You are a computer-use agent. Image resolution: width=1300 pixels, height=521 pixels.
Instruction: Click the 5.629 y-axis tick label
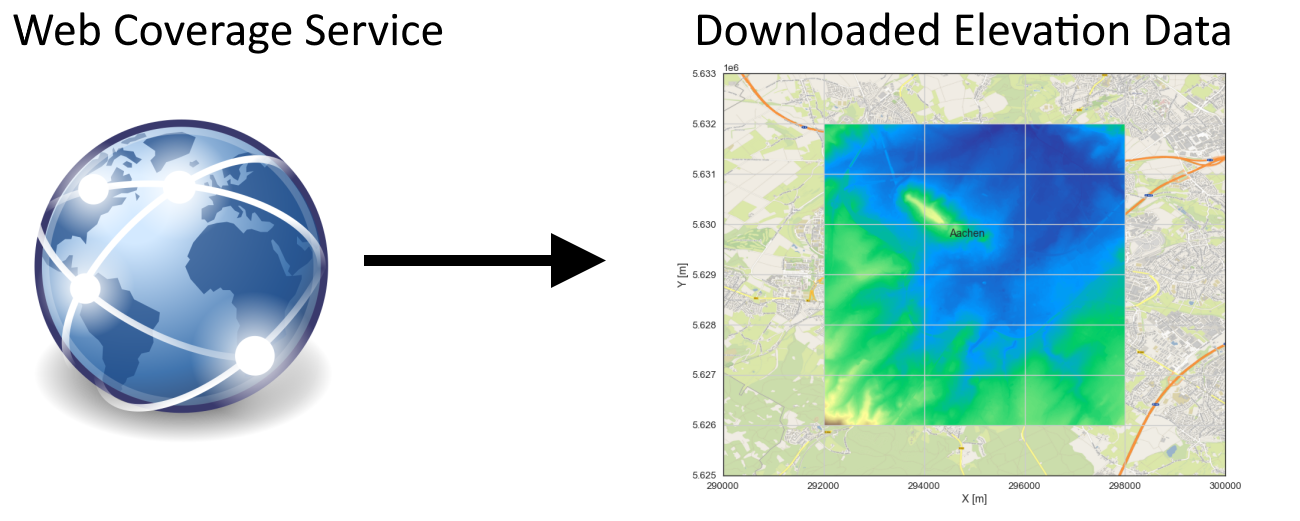pyautogui.click(x=704, y=275)
